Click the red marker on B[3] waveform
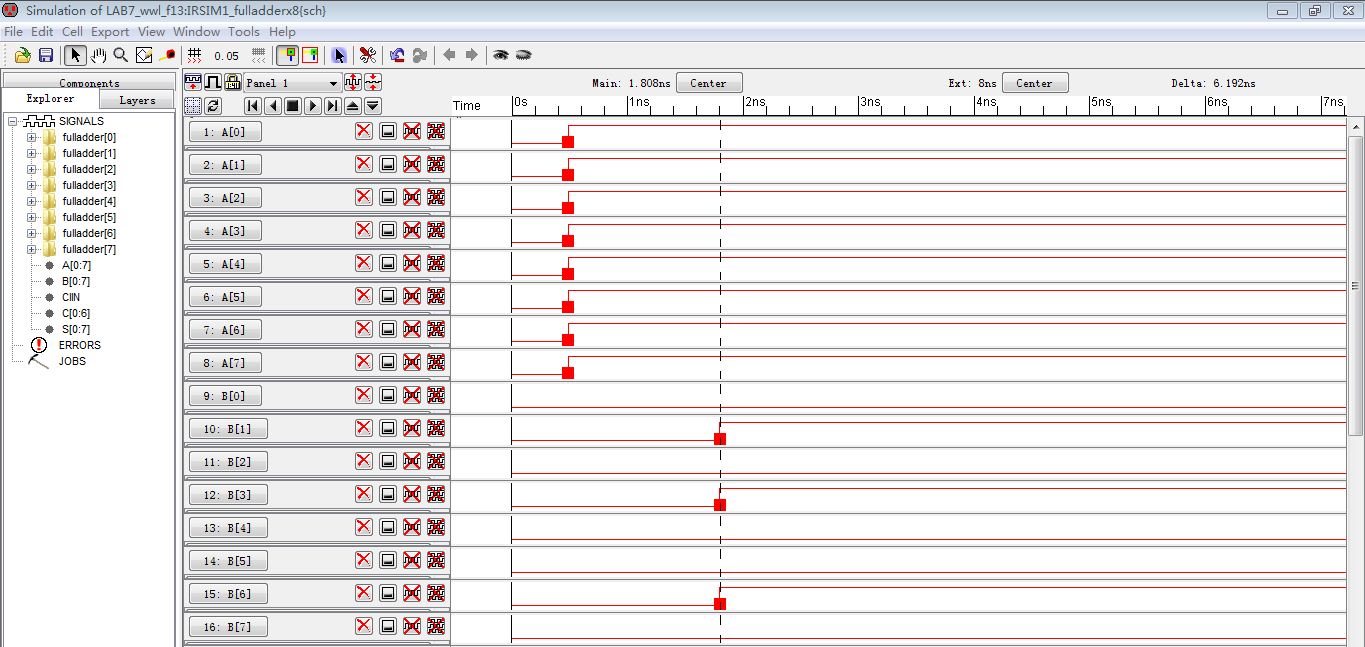 [720, 505]
